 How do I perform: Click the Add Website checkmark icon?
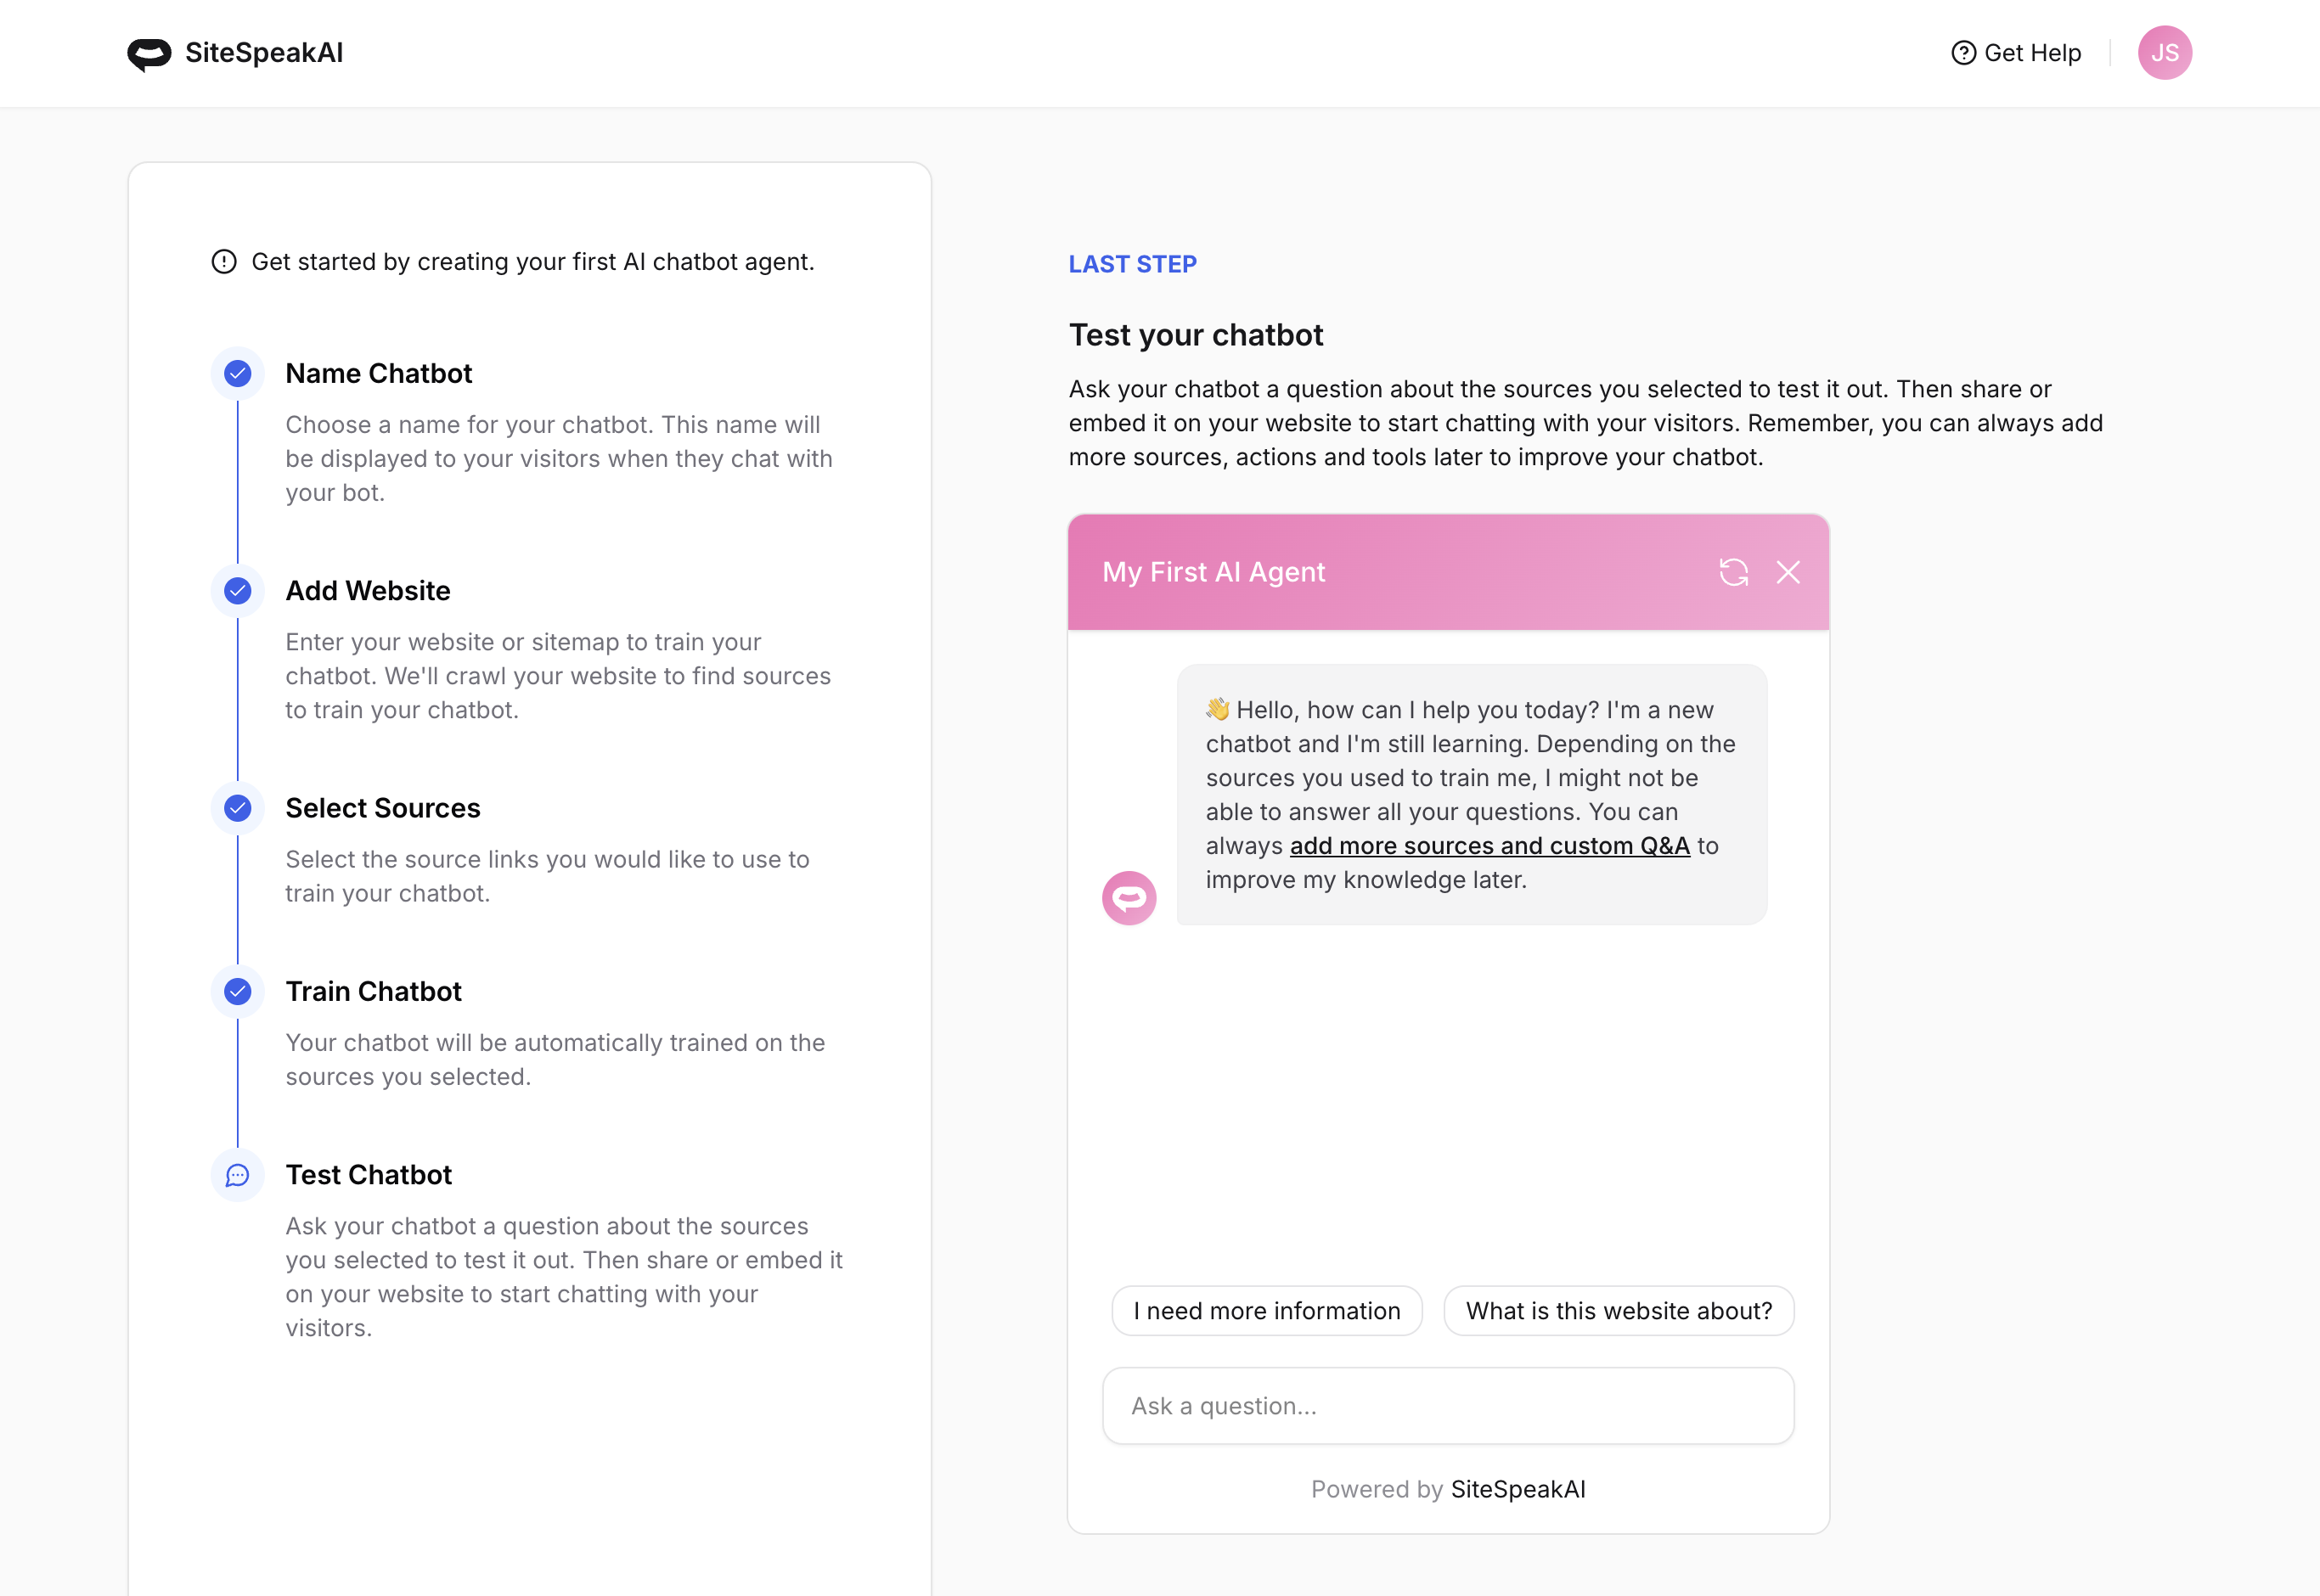[x=238, y=591]
